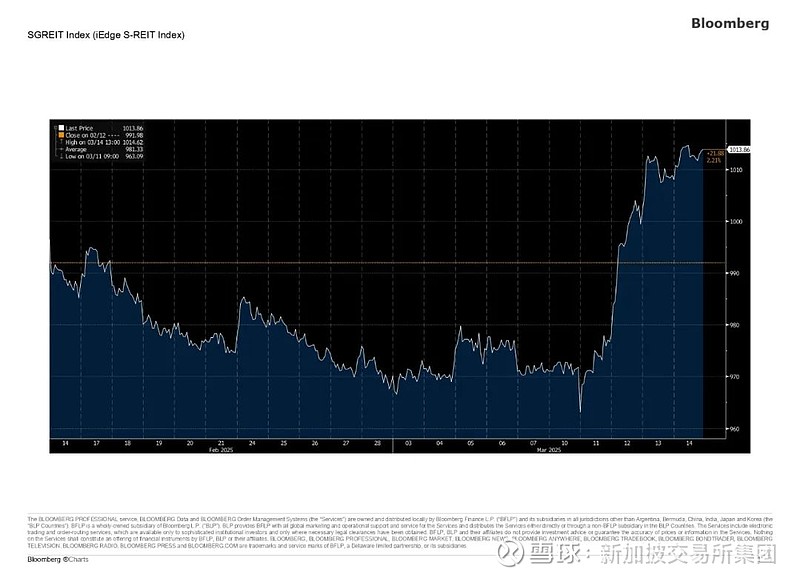Click the 1000 y-axis label
Screen dimensions: 800x578
point(735,222)
